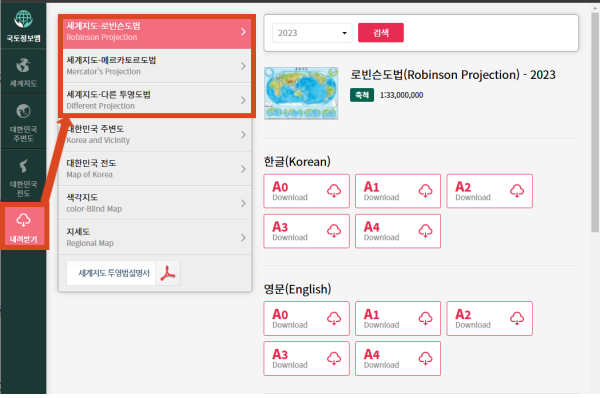Screen dimensions: 600x398
Task: Download English A2 map
Action: coord(489,318)
